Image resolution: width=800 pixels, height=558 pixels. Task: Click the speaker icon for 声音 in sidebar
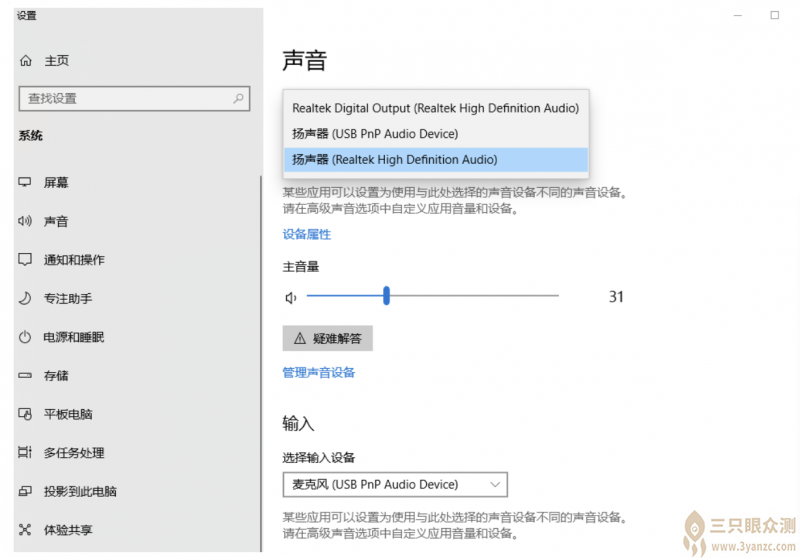25,221
